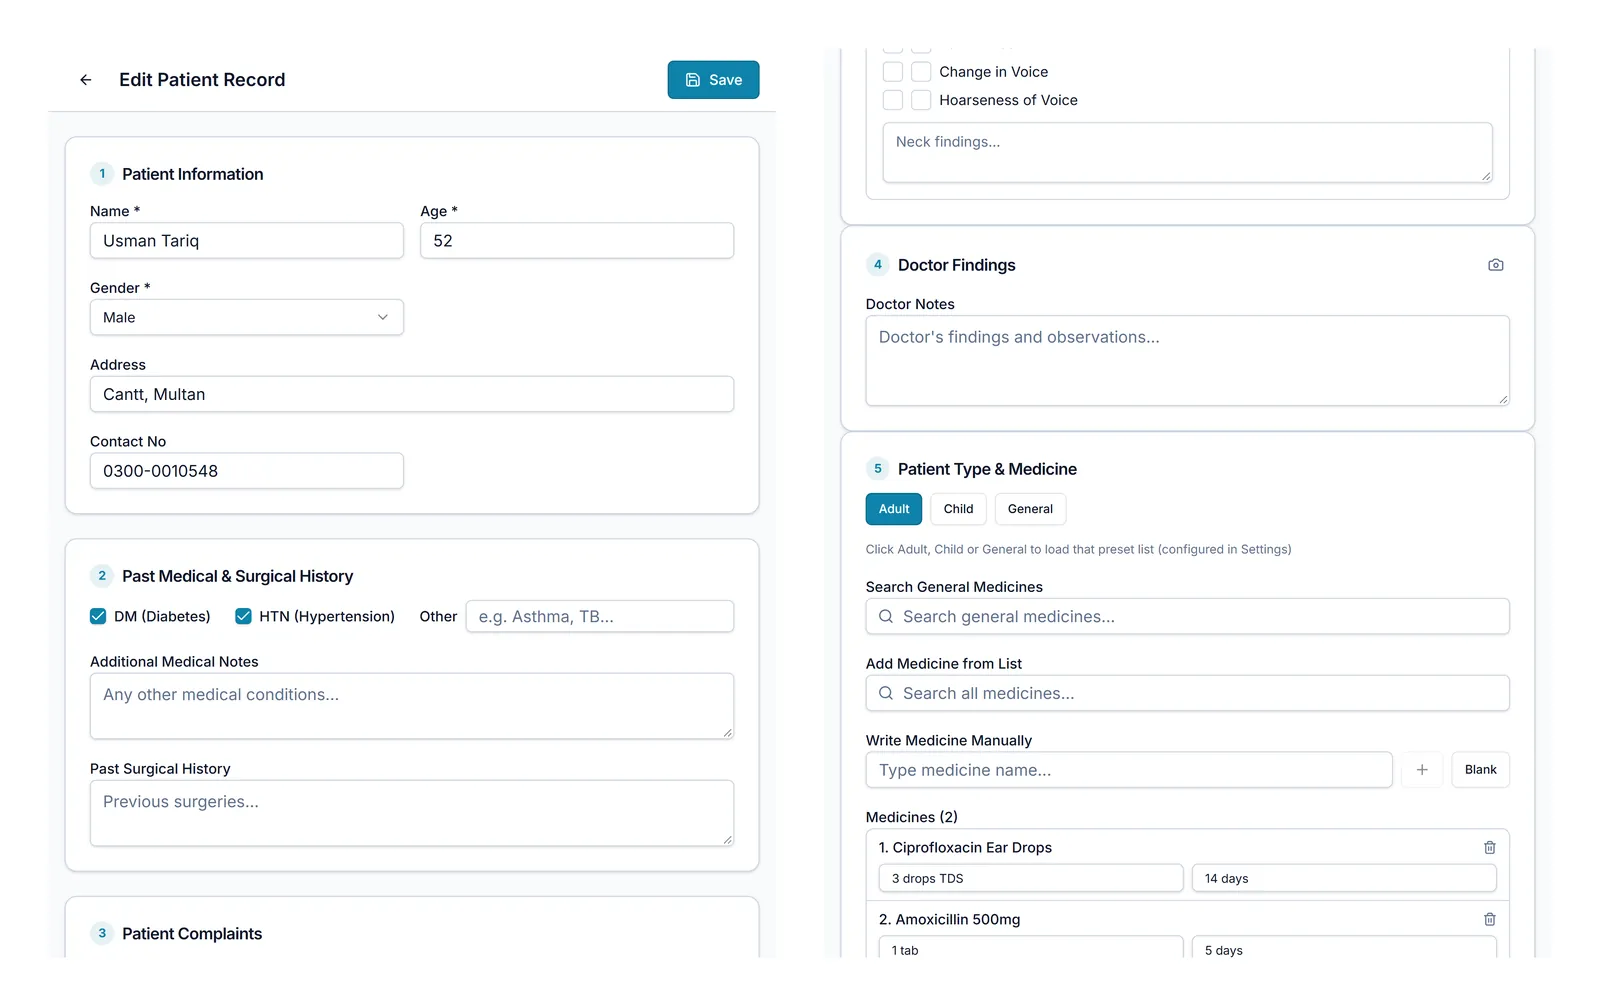The width and height of the screenshot is (1600, 1006).
Task: Switch to Child patient type
Action: click(958, 509)
